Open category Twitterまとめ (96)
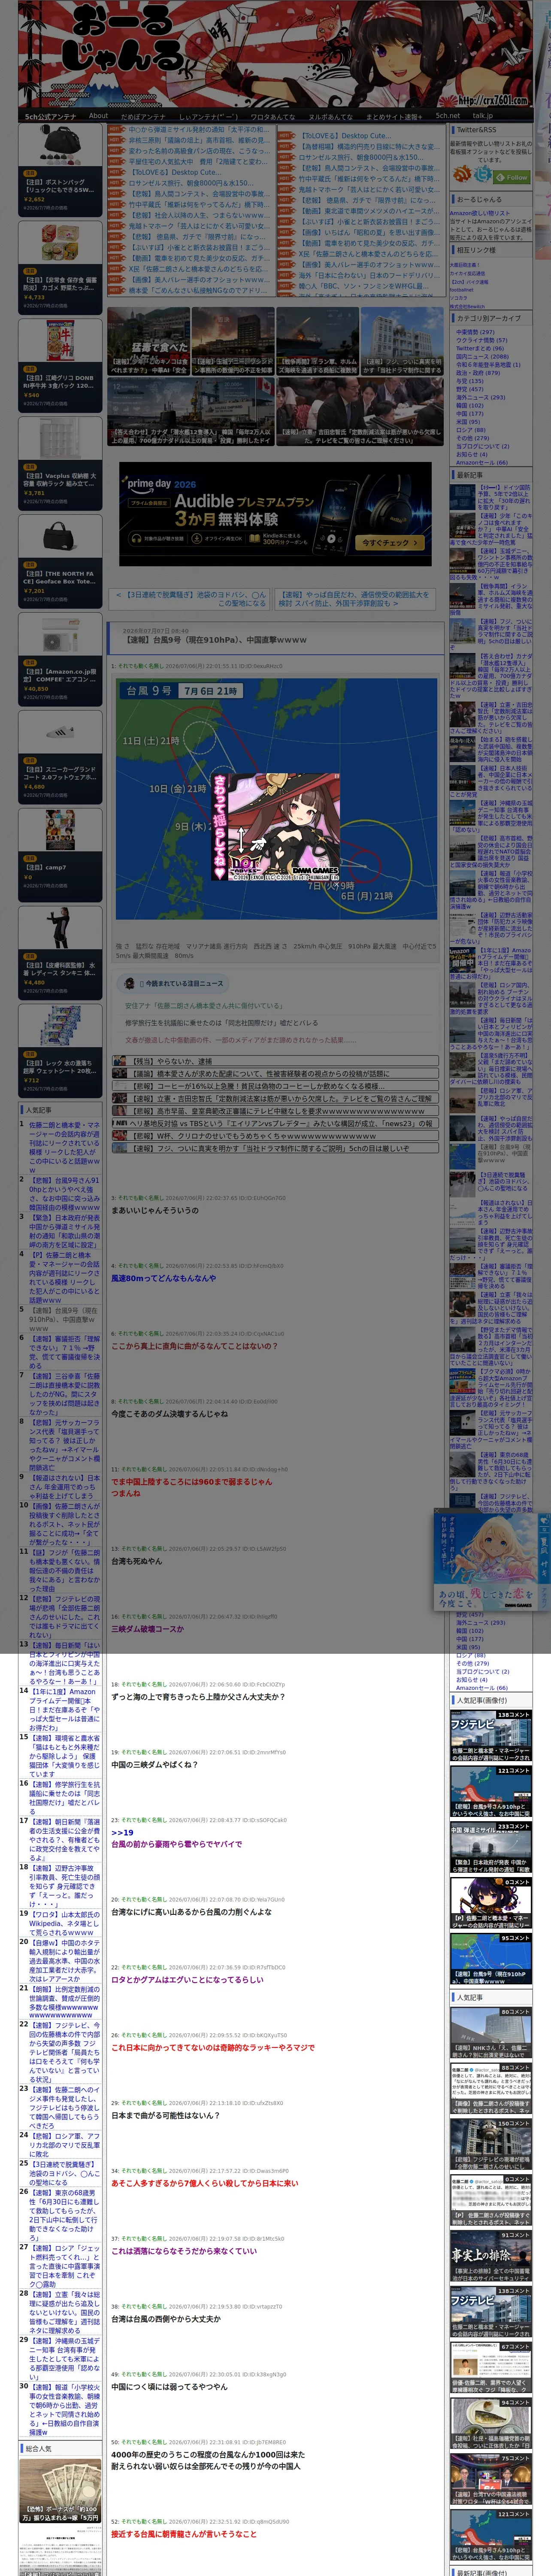The image size is (551, 2576). click(x=481, y=348)
